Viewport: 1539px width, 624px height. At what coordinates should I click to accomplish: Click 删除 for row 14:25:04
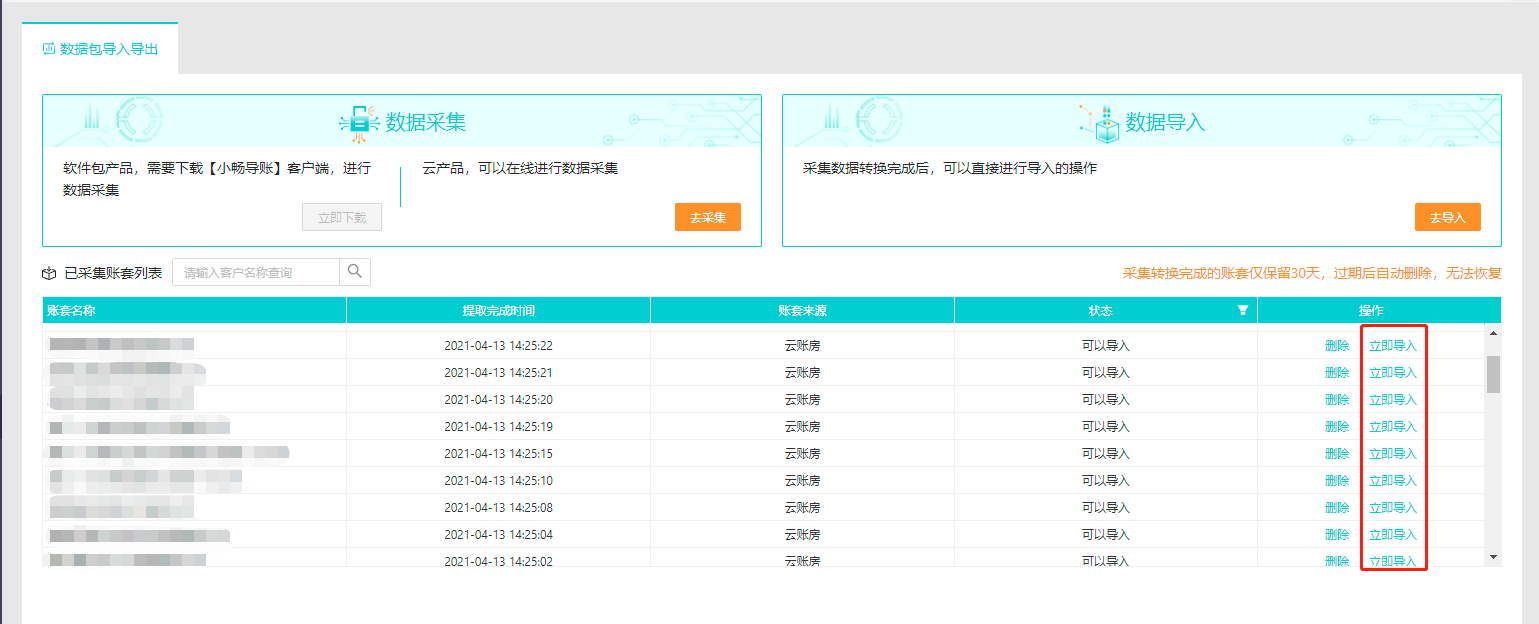[x=1337, y=535]
